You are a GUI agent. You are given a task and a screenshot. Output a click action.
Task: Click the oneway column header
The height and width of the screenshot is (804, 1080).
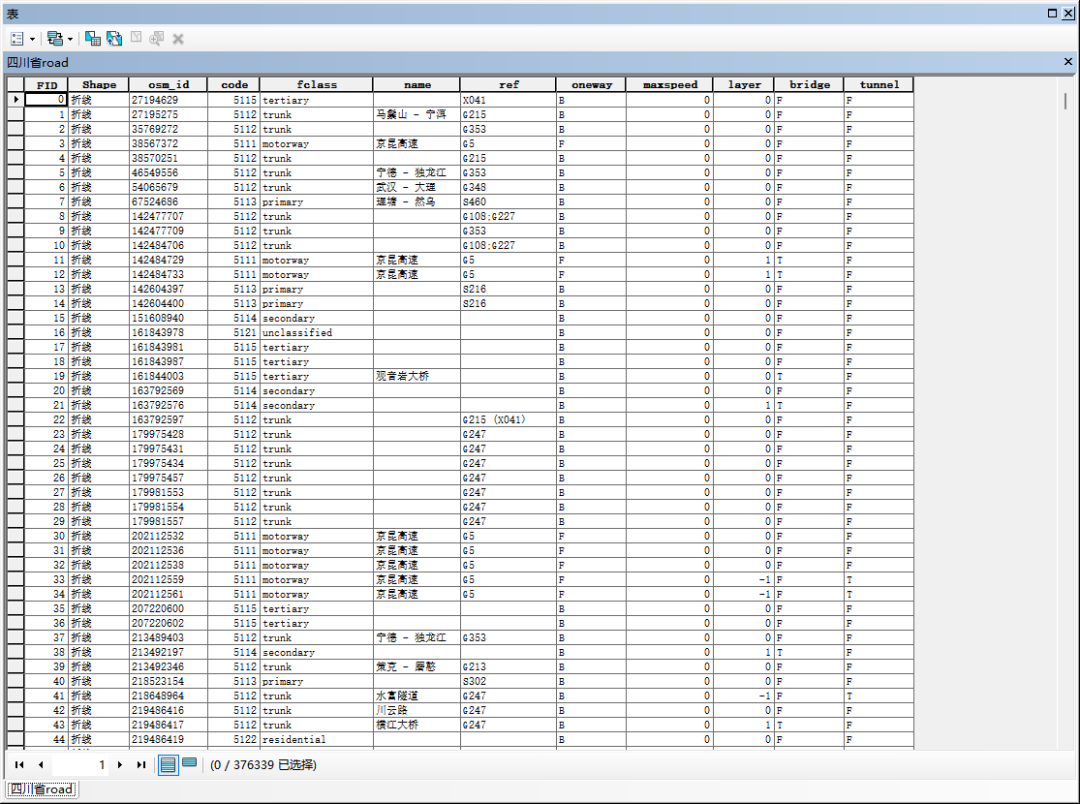point(591,85)
